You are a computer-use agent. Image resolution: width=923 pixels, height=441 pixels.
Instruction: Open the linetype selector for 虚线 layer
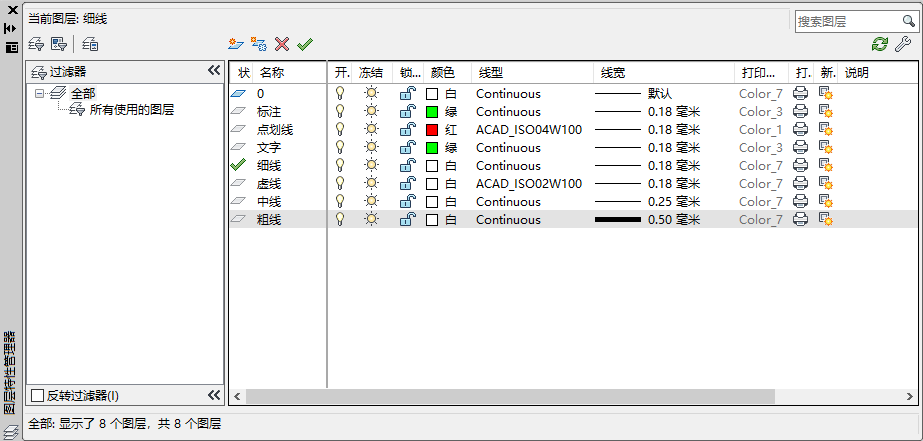(528, 184)
